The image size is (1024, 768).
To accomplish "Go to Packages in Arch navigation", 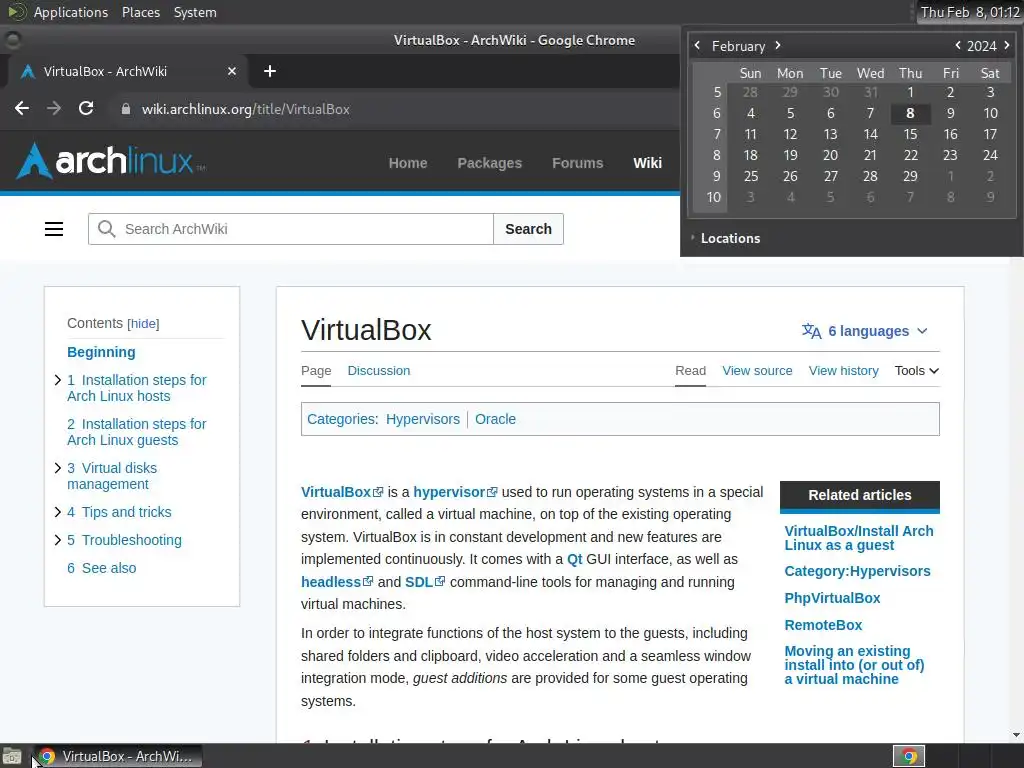I will [x=489, y=163].
